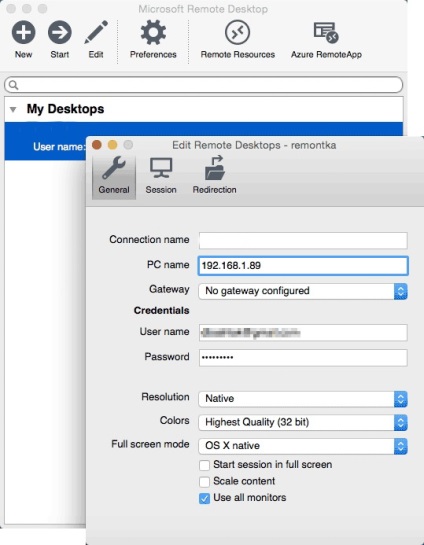Image resolution: width=424 pixels, height=545 pixels.
Task: Open Remote Resources icon
Action: [237, 32]
